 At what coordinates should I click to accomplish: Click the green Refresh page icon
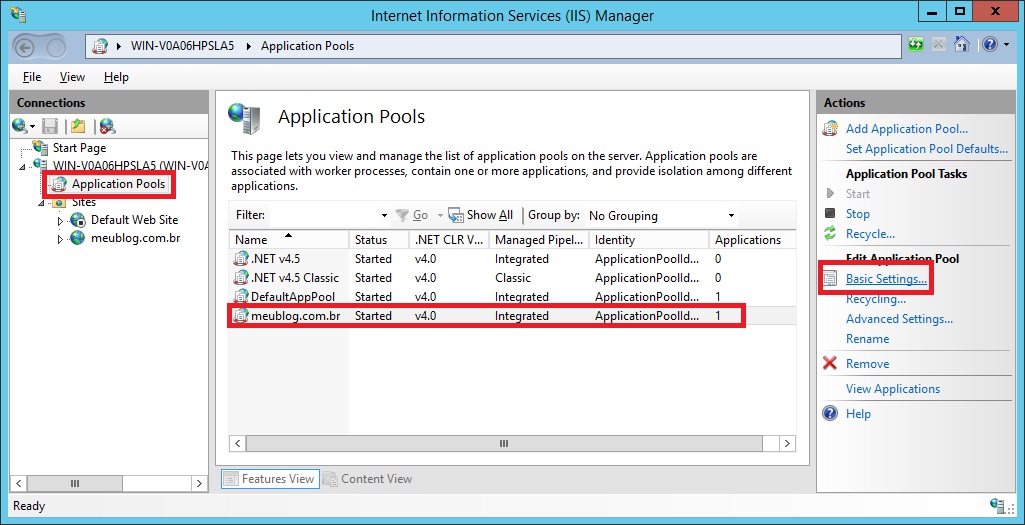[x=916, y=44]
